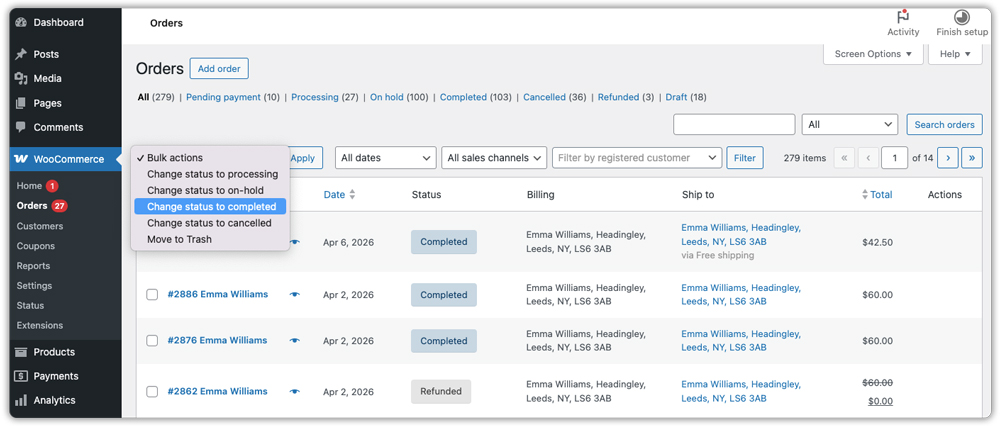
Task: Filter by On hold orders
Action: coord(387,98)
